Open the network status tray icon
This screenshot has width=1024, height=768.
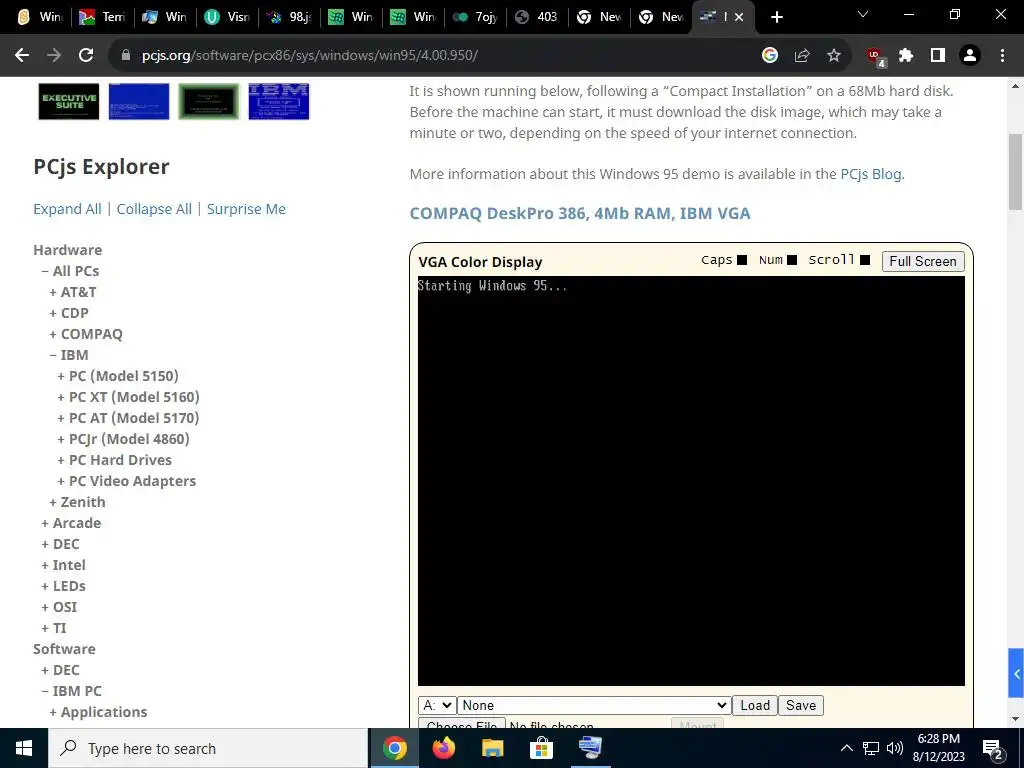click(x=871, y=748)
